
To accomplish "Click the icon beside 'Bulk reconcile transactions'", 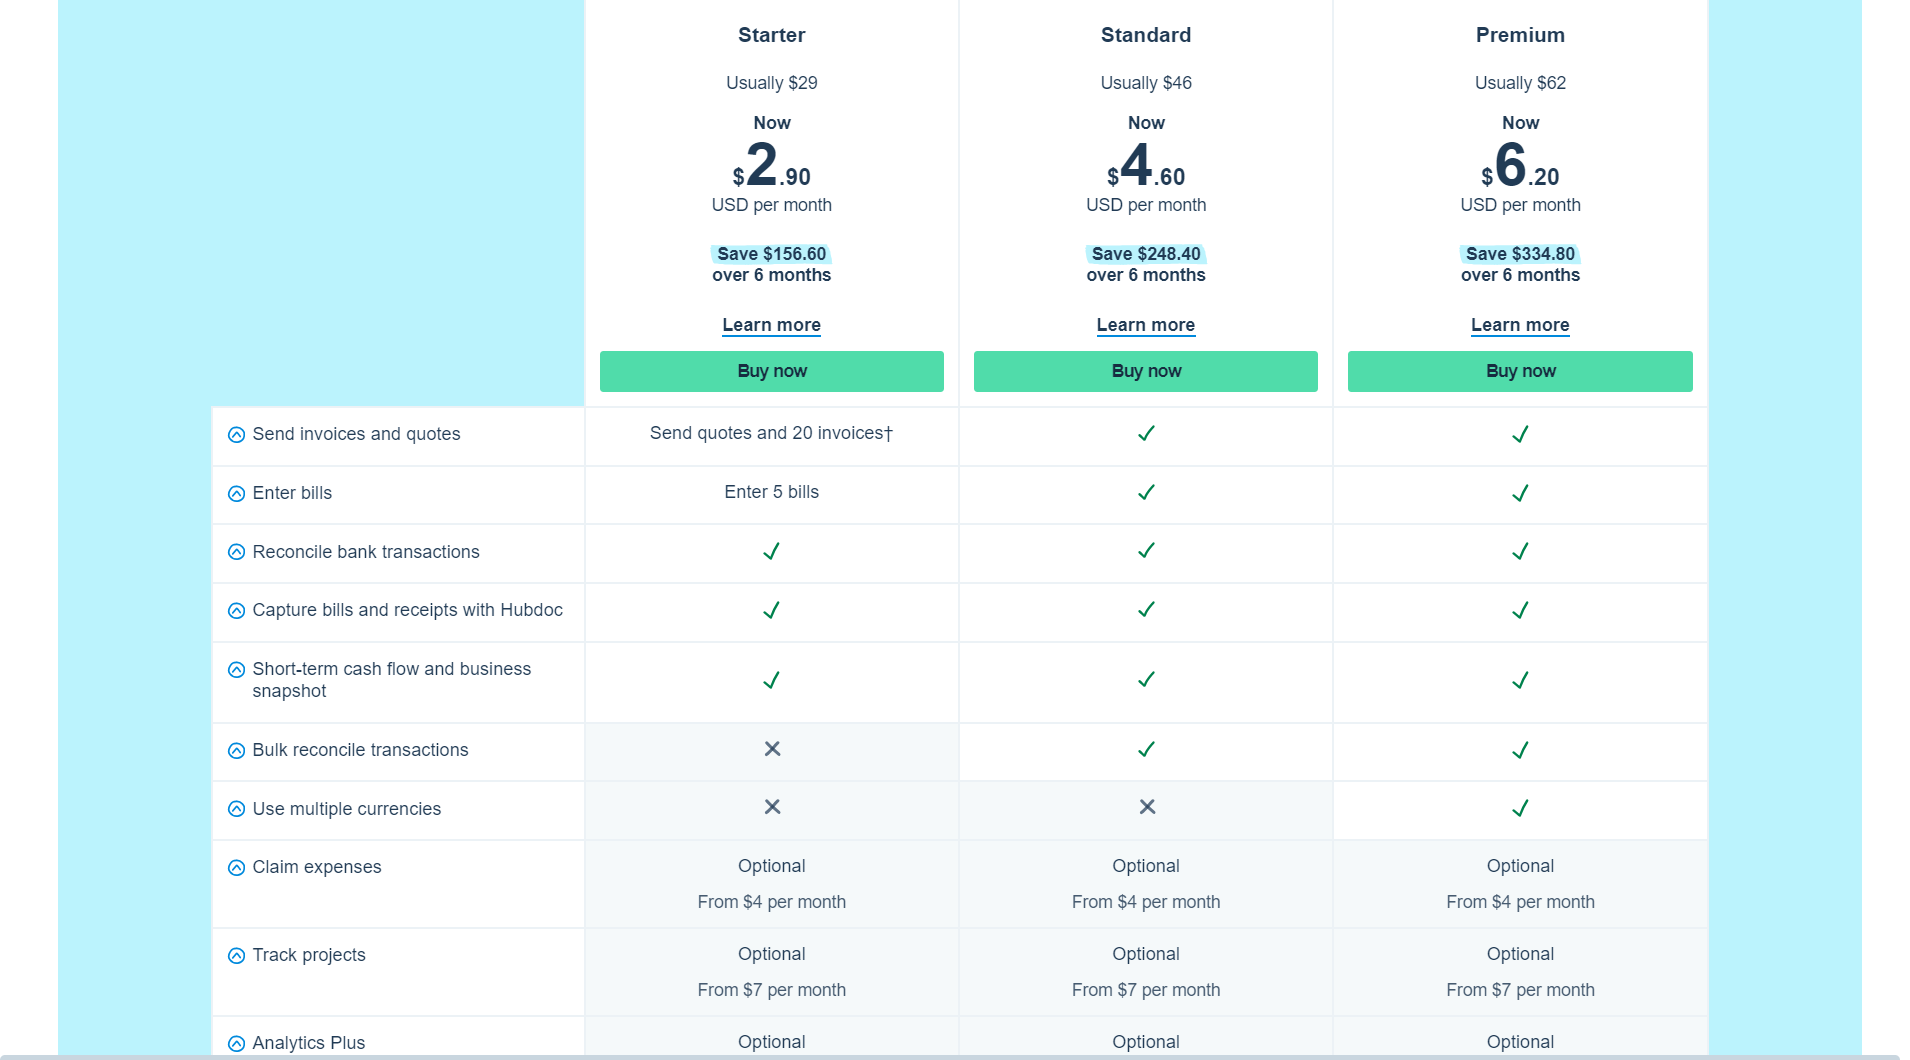I will tap(236, 751).
